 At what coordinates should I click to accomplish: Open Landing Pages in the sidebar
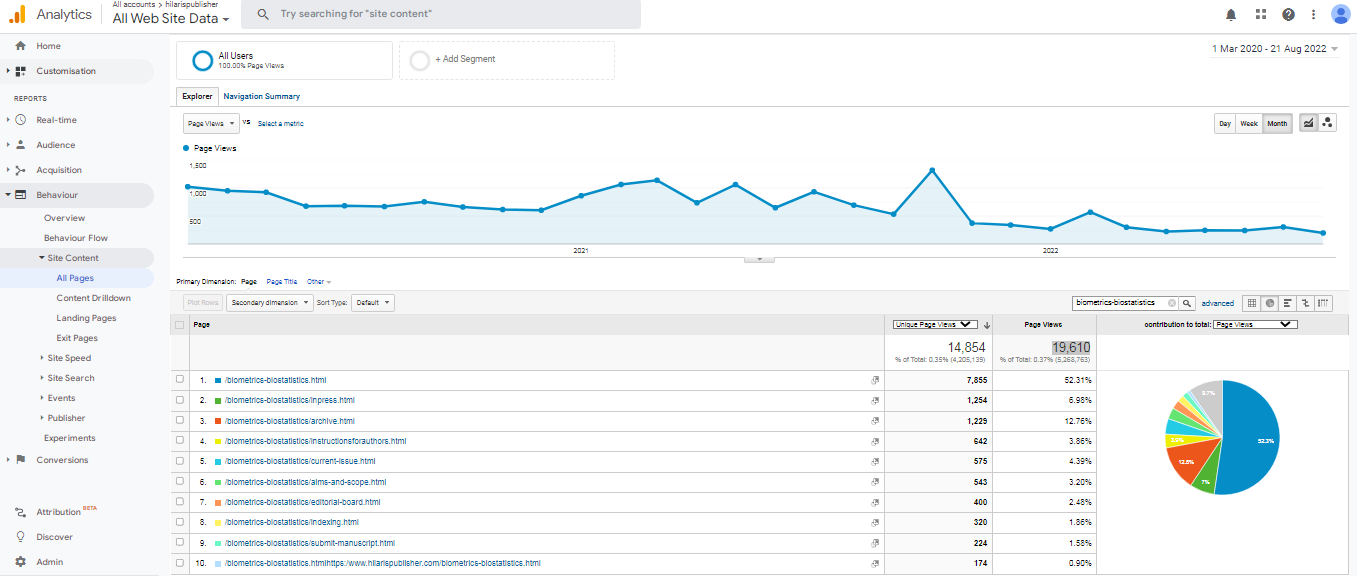(86, 318)
